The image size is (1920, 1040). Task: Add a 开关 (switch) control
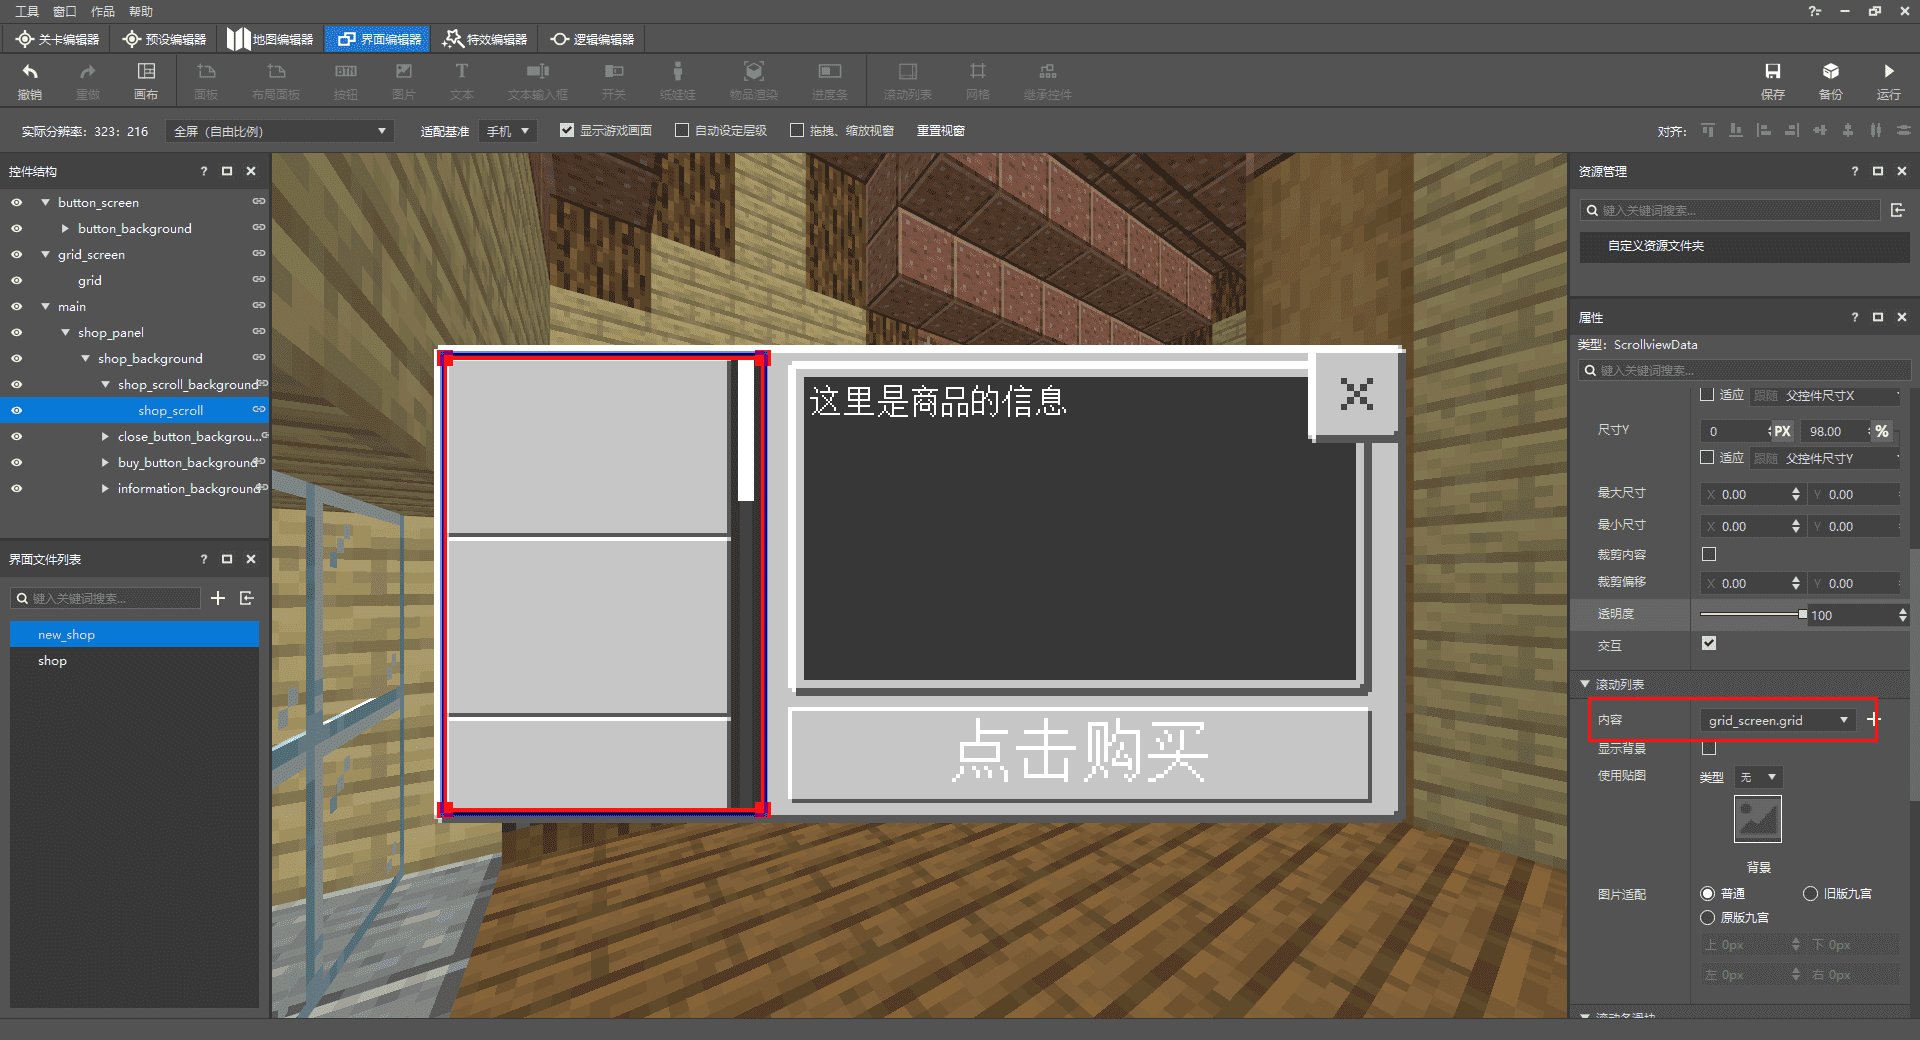click(614, 80)
